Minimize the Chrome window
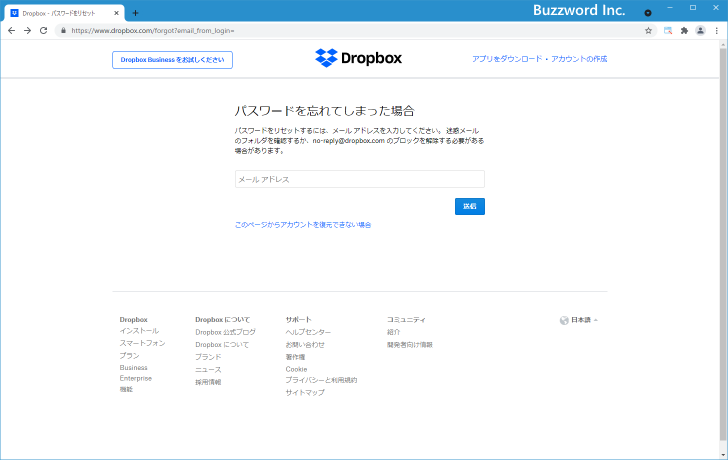Image resolution: width=728 pixels, height=460 pixels. coord(670,8)
